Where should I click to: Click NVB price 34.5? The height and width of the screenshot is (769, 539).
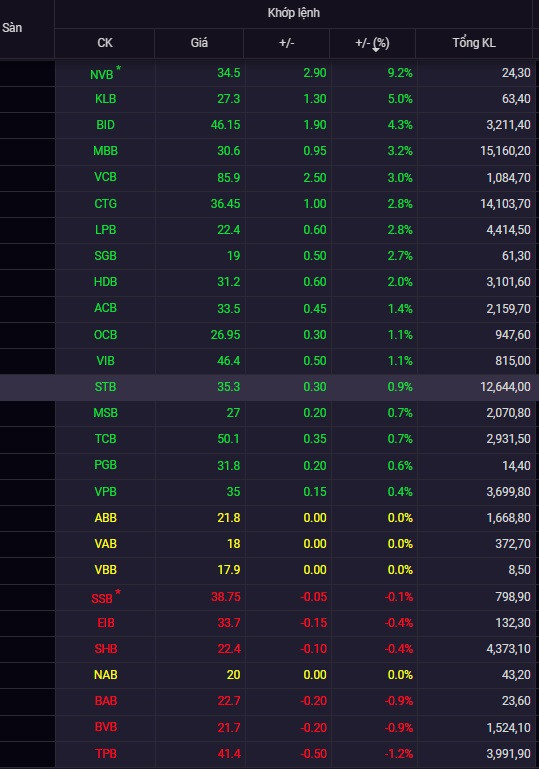coord(229,73)
